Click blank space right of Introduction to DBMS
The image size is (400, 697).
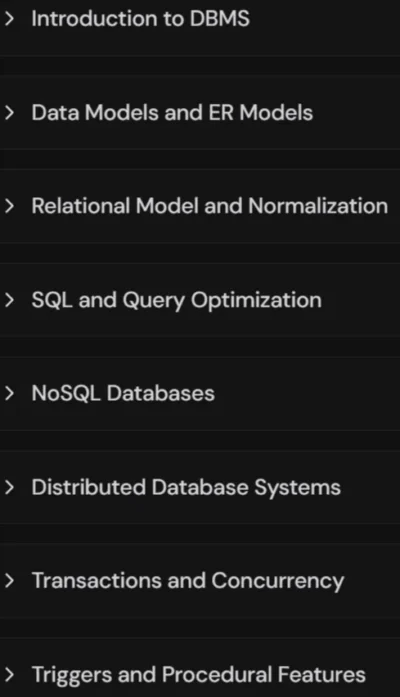click(x=324, y=19)
